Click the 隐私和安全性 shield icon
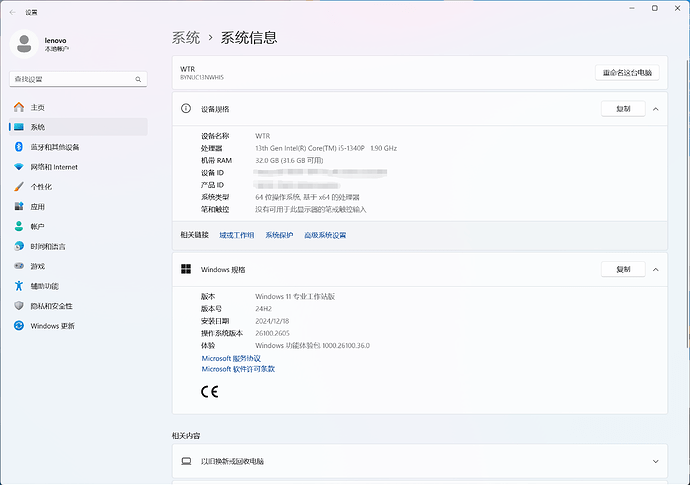 [18, 306]
